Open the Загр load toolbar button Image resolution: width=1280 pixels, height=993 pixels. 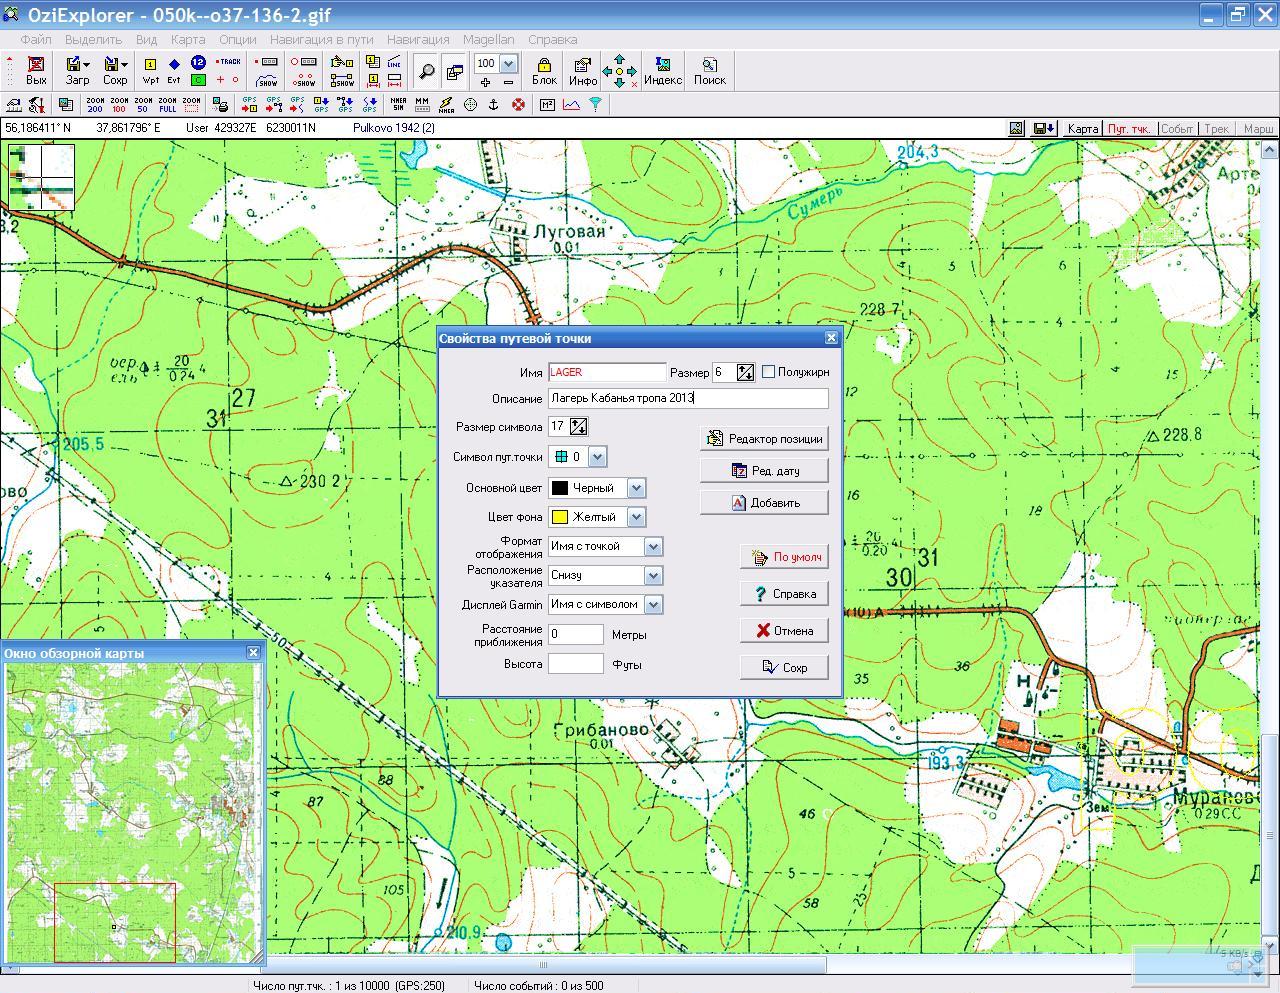click(77, 70)
